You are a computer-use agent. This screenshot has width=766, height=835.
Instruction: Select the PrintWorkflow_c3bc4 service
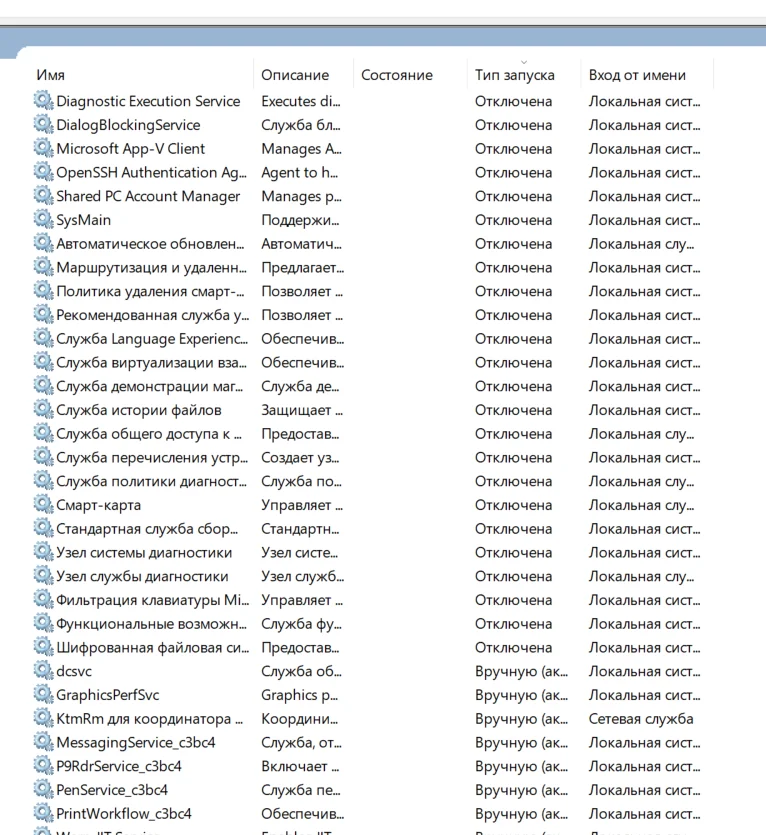[x=368, y=814]
